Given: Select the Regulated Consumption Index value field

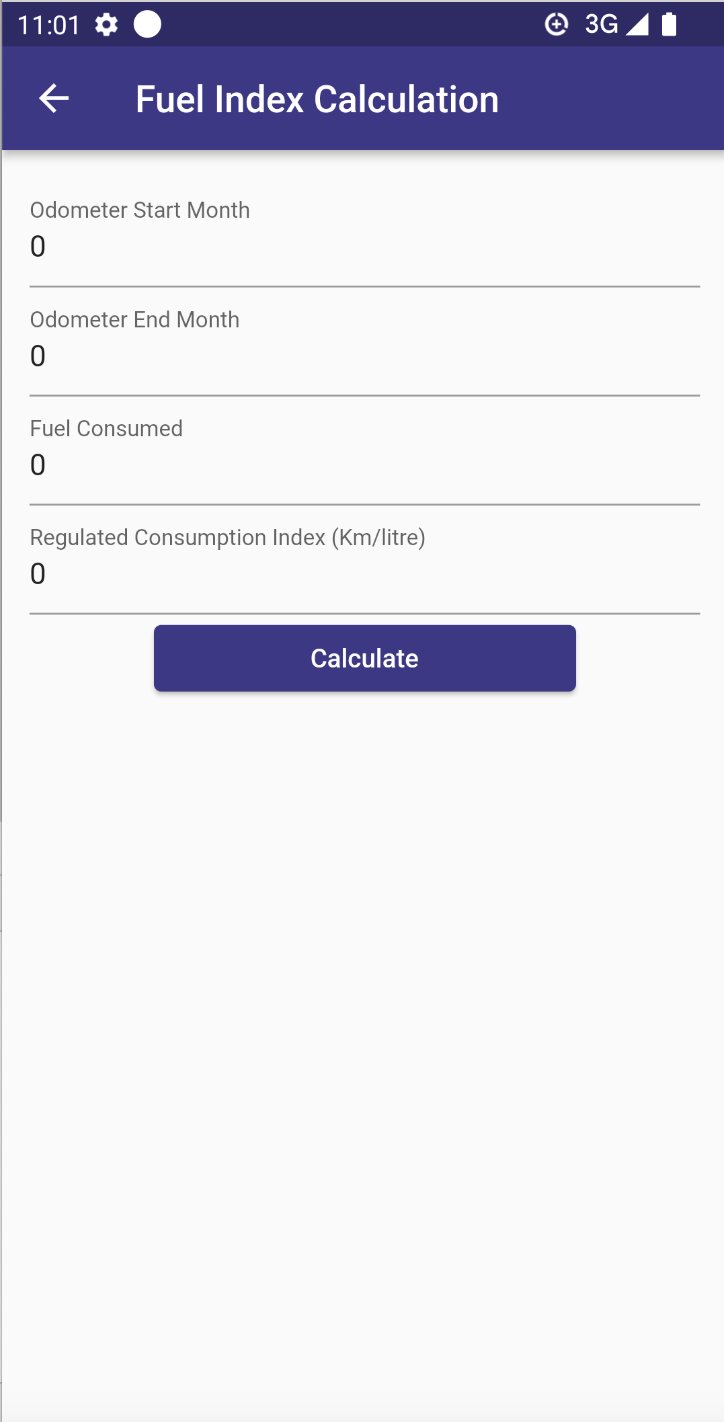Looking at the screenshot, I should (364, 574).
